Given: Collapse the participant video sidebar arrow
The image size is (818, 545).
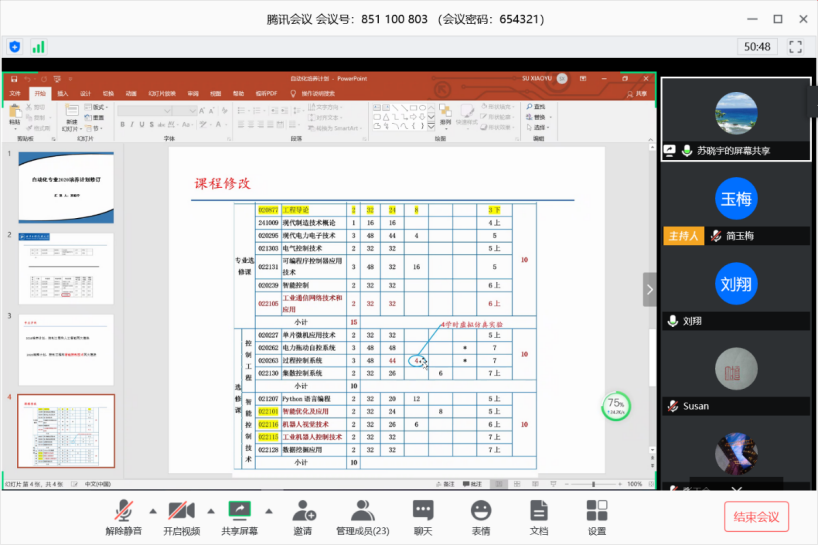Looking at the screenshot, I should tap(650, 290).
